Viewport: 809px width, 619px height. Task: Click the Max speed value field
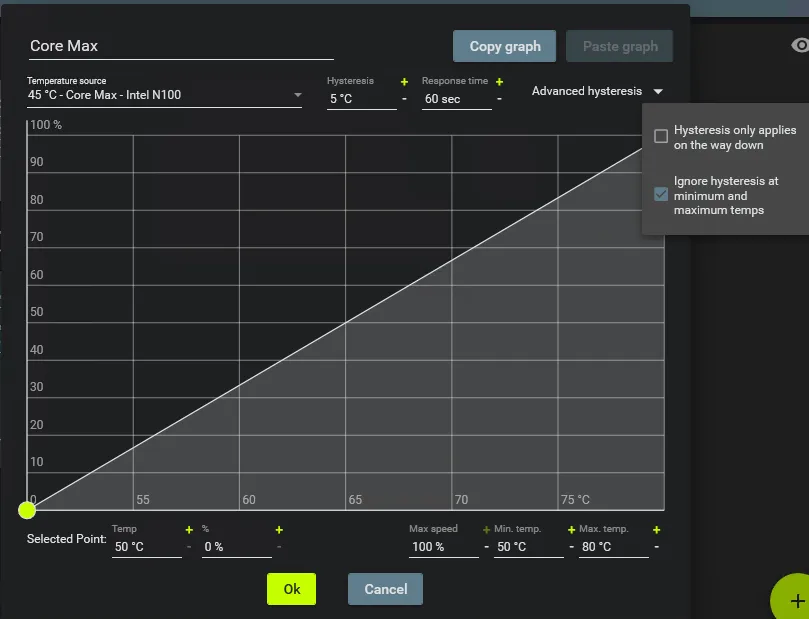point(443,547)
